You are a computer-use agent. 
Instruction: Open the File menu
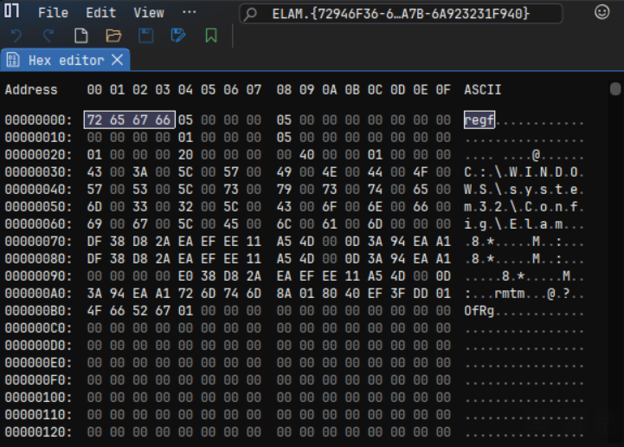(53, 13)
